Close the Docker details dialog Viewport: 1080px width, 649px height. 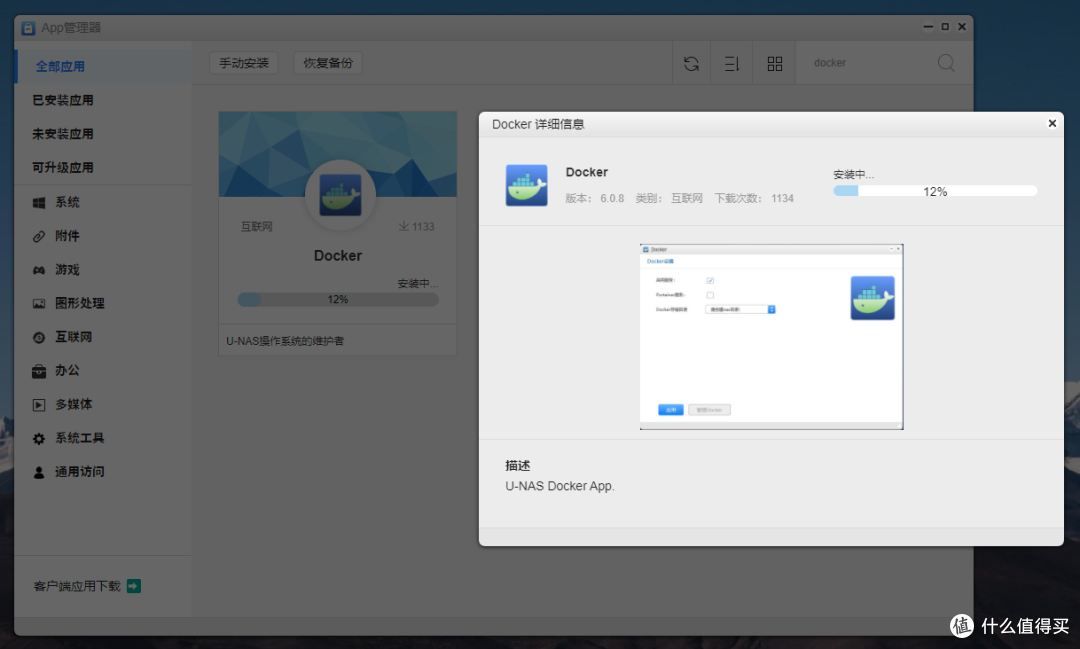(x=1052, y=123)
